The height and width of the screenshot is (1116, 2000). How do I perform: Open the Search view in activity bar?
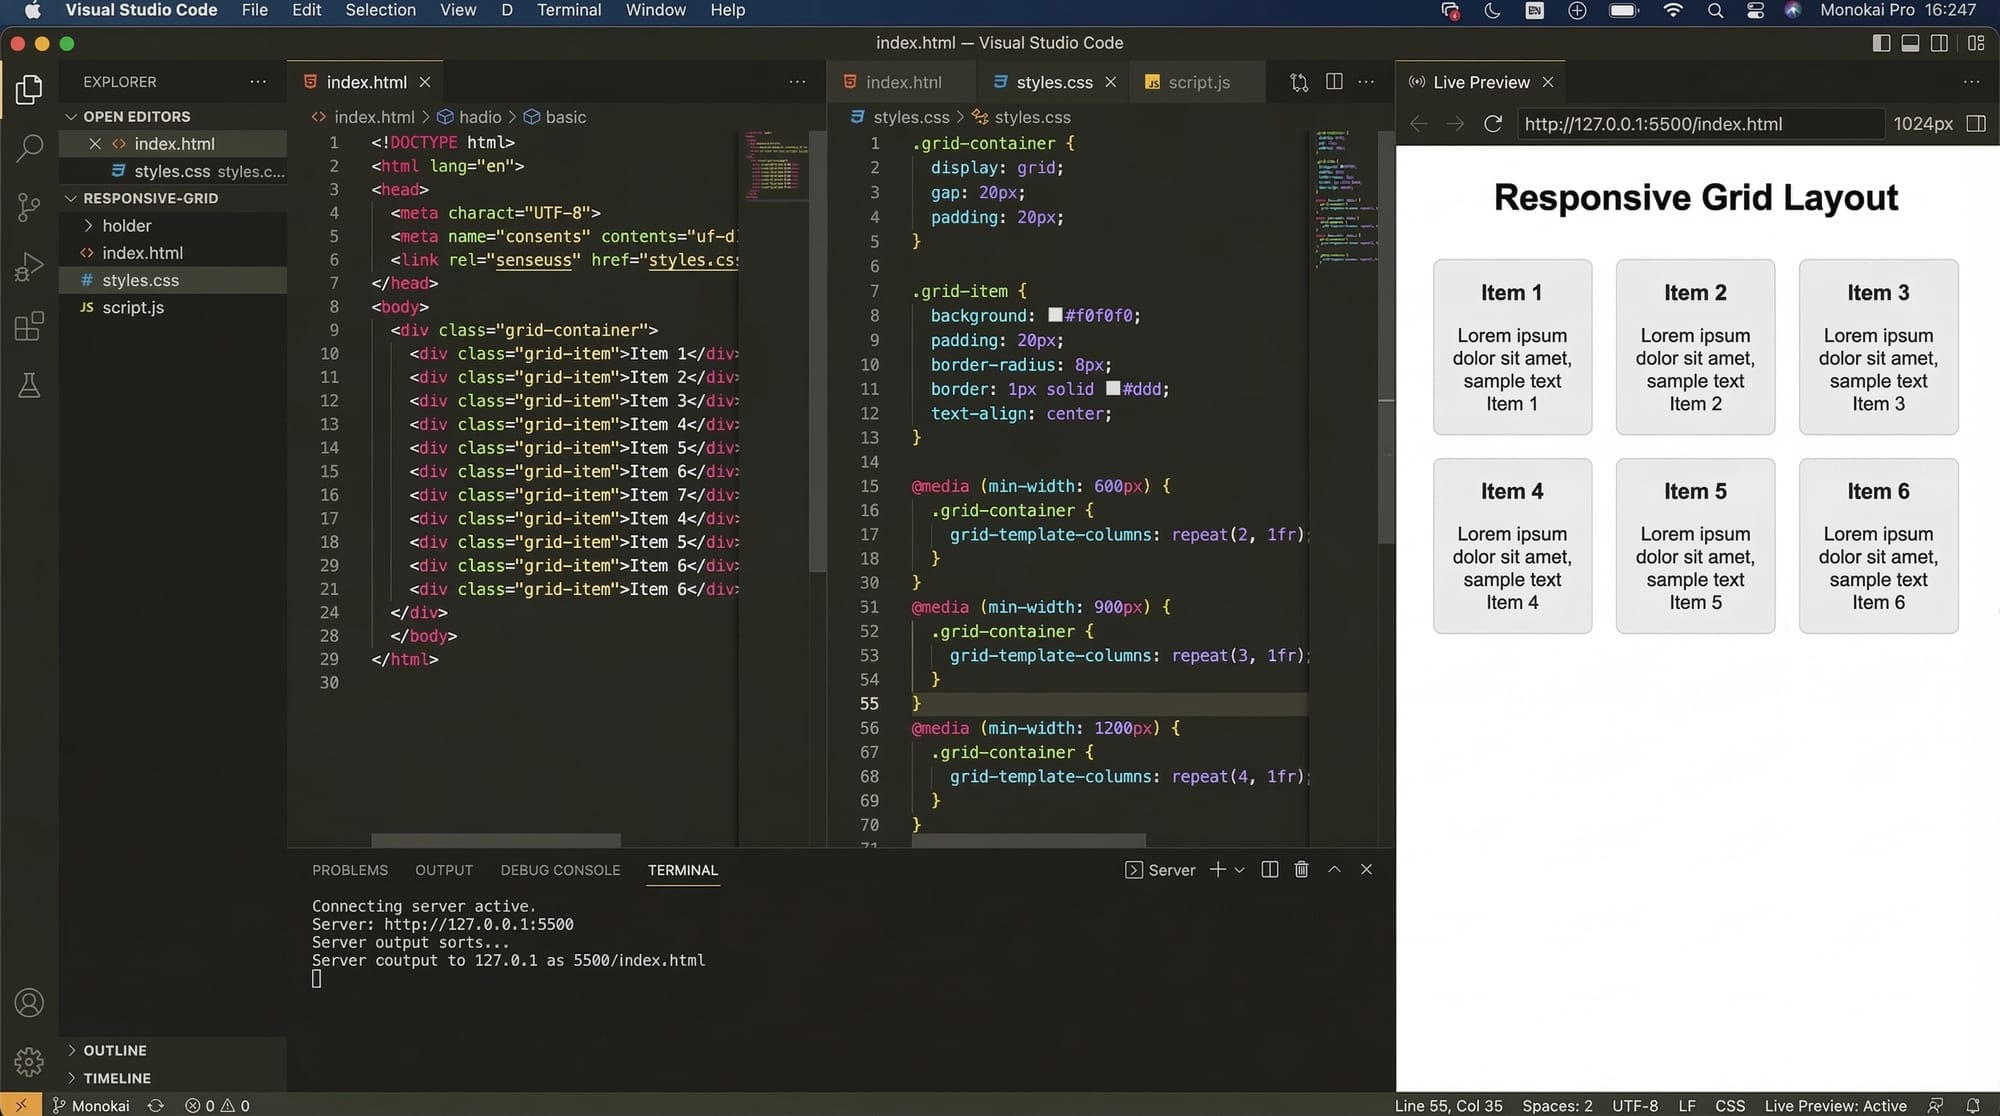(29, 148)
